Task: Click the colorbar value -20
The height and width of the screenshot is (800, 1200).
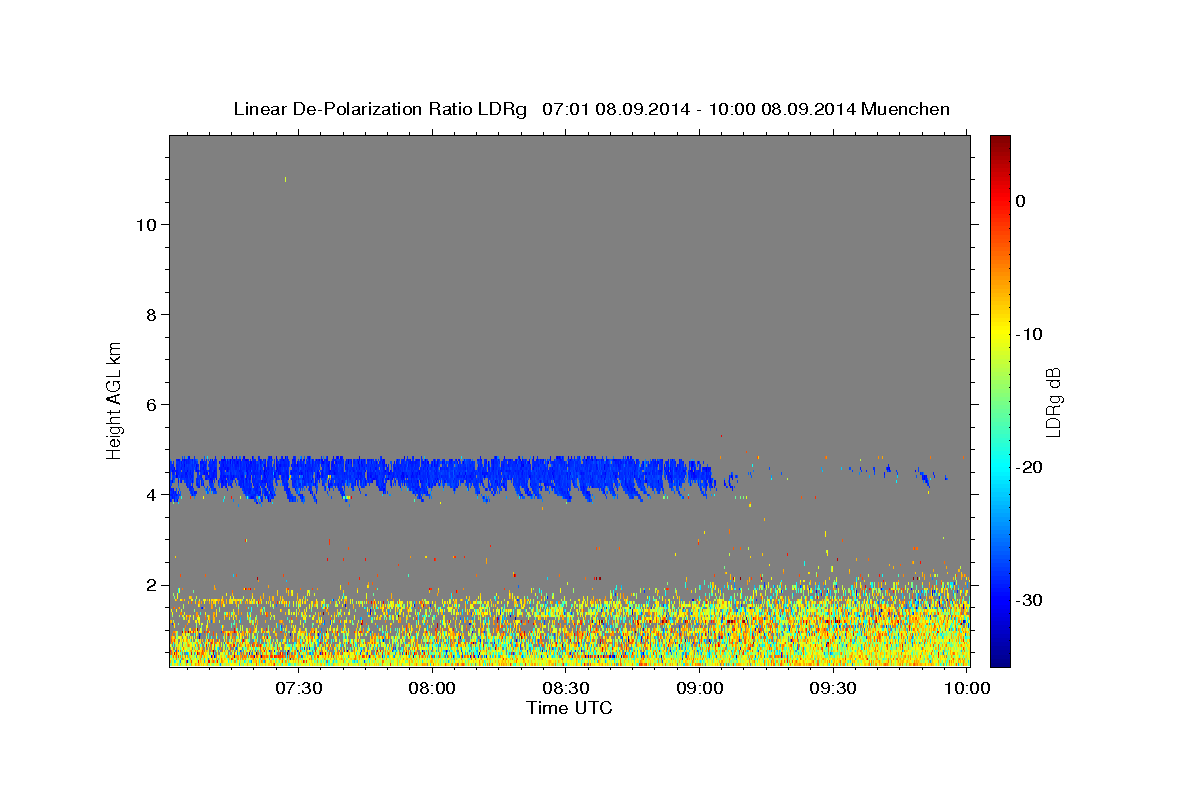Action: [x=1030, y=467]
